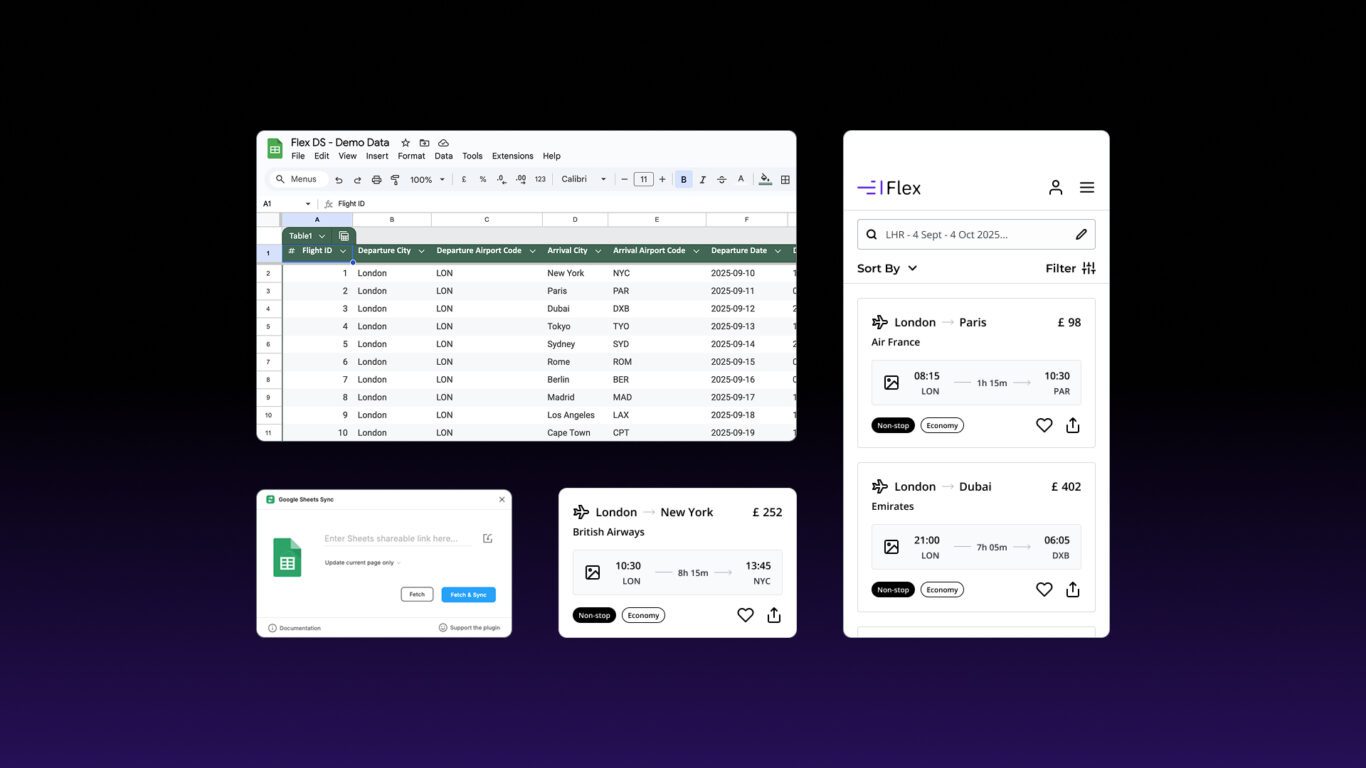This screenshot has height=768, width=1366.
Task: Click the Sheets shareable link input field
Action: (x=397, y=538)
